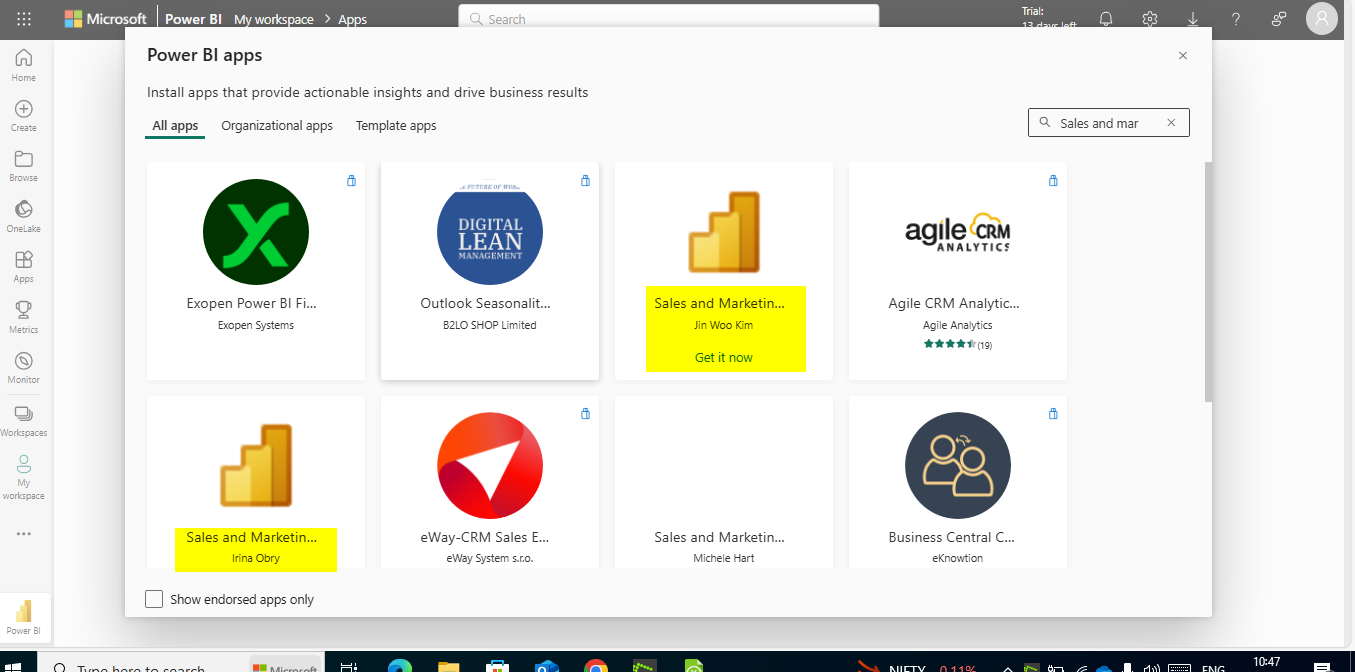
Task: Close the Power BI apps dialog
Action: 1183,56
